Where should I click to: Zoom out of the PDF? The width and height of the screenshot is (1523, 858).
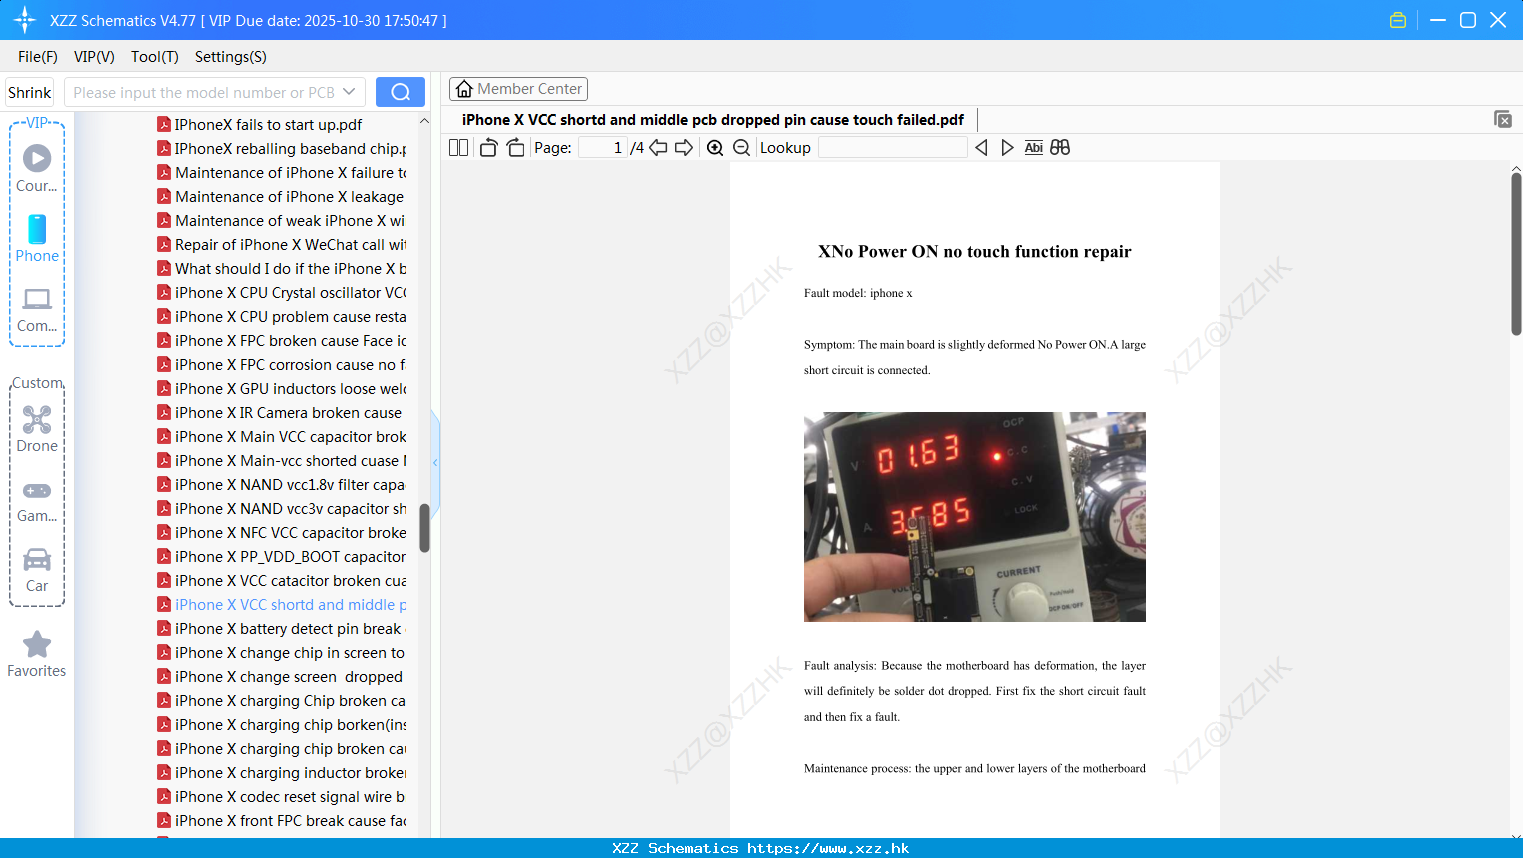coord(741,148)
